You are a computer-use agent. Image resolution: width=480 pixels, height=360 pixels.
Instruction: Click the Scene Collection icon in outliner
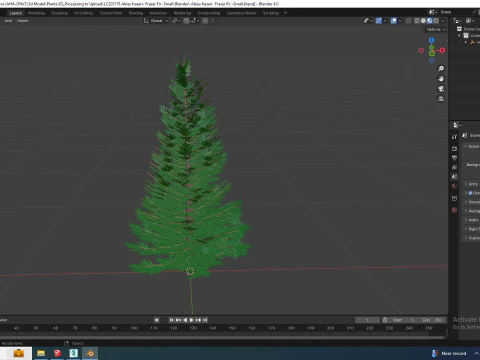(459, 29)
